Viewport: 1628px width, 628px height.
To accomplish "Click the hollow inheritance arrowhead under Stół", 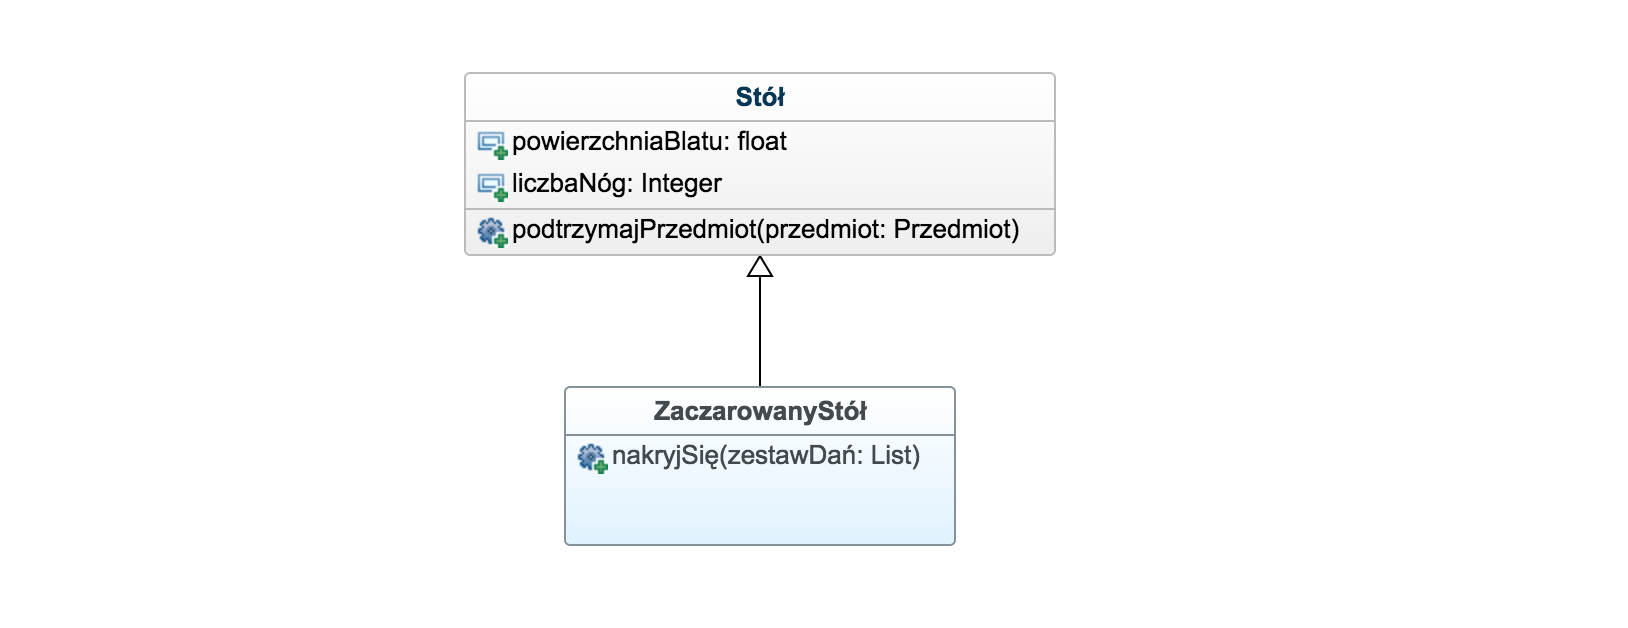I will [x=760, y=267].
